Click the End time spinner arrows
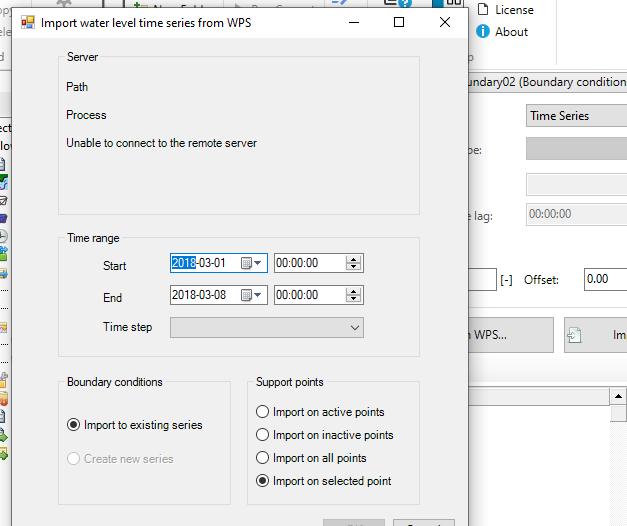This screenshot has height=526, width=627. coord(353,295)
